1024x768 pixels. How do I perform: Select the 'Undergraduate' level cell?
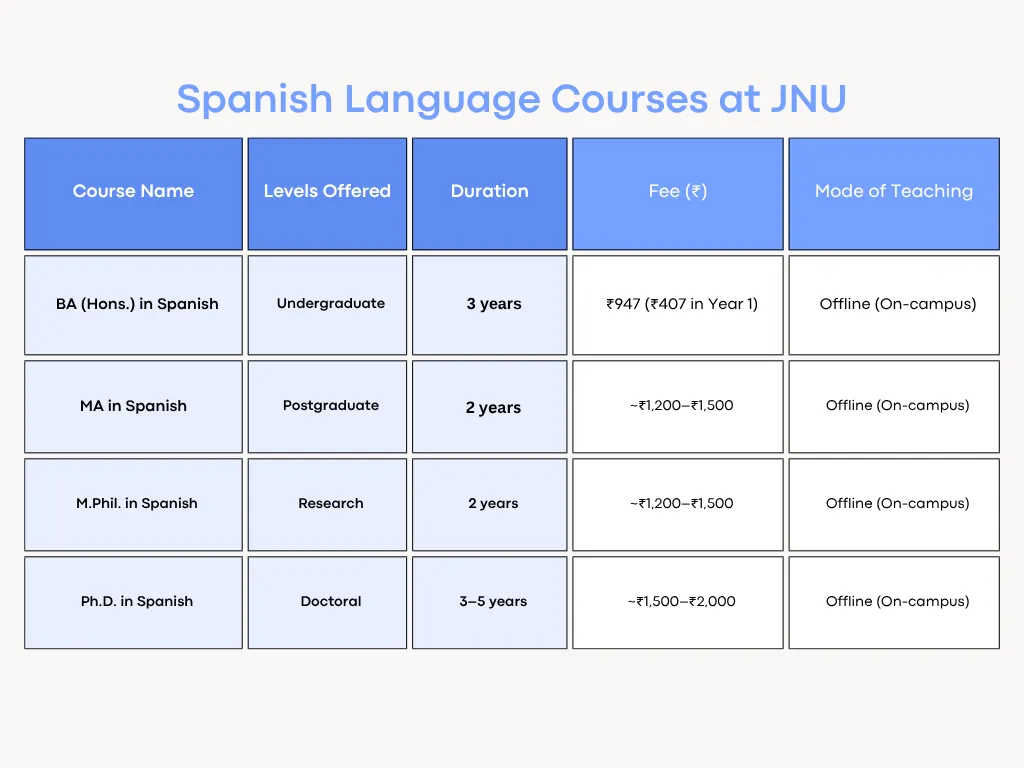(x=327, y=304)
